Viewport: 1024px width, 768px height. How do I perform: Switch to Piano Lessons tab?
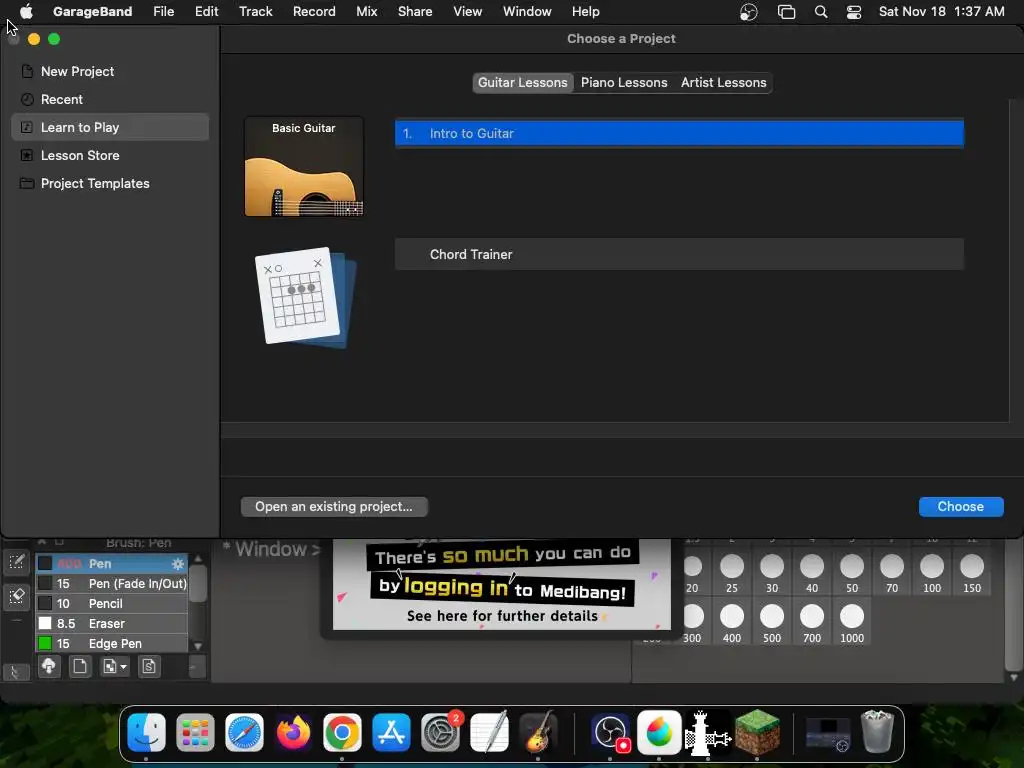[624, 82]
